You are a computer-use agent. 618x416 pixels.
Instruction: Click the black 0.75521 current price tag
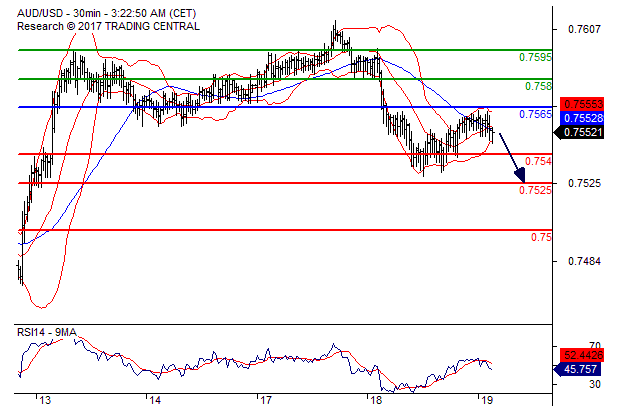point(579,132)
